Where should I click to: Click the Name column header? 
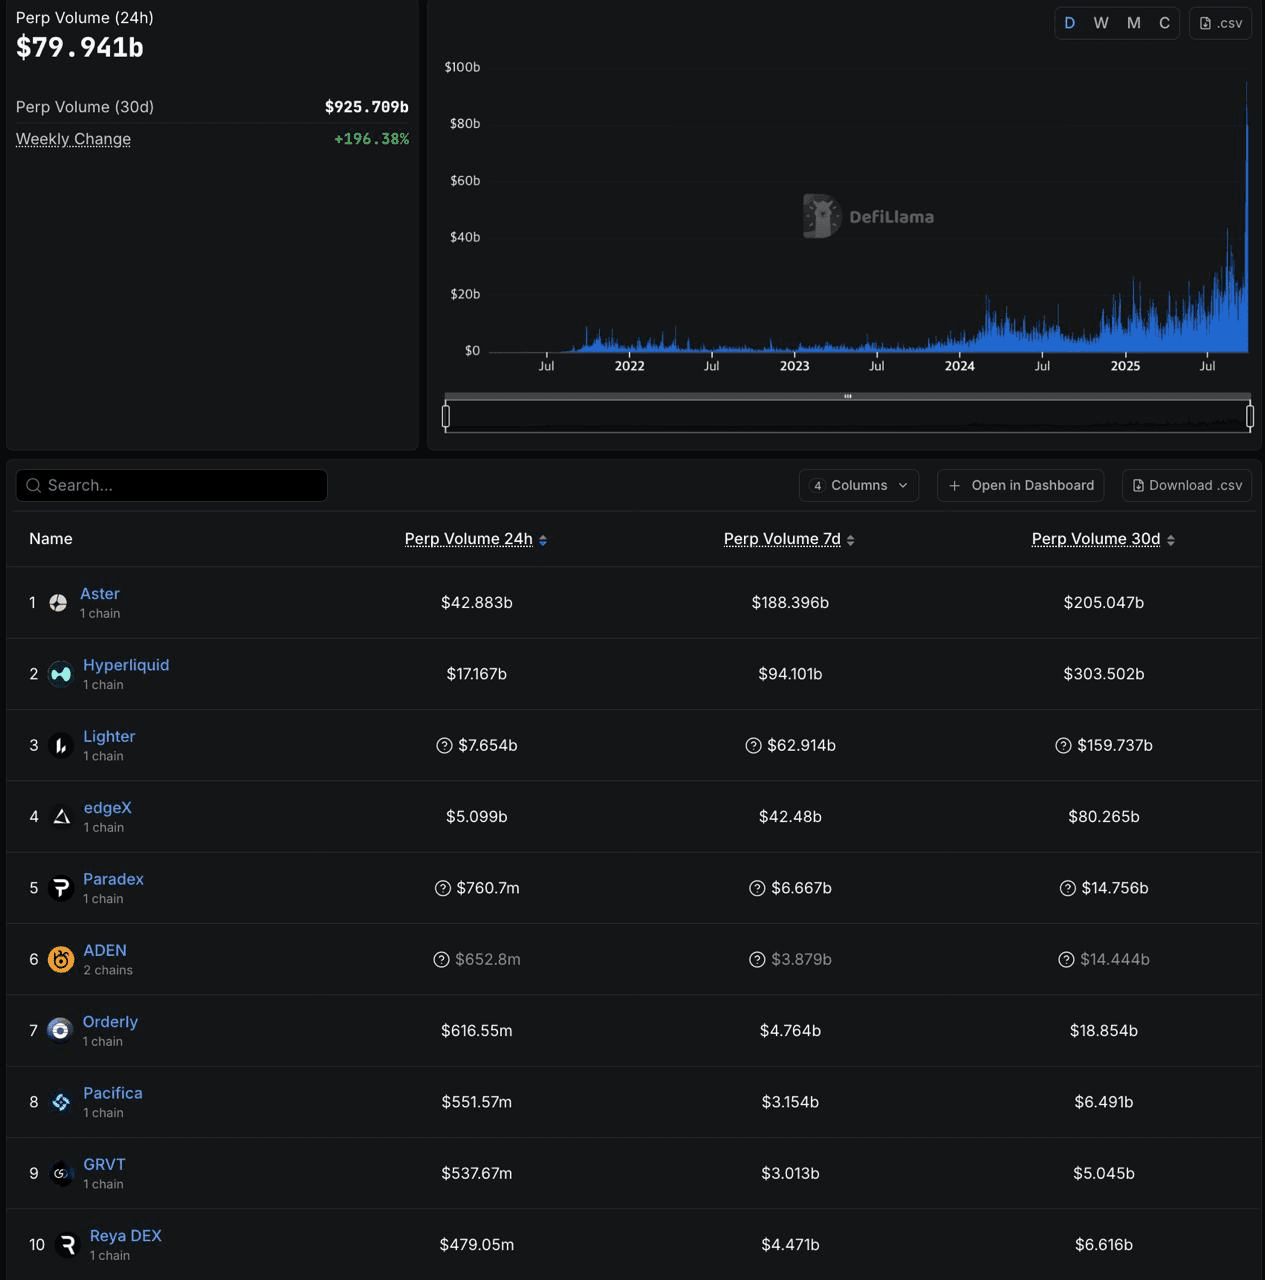51,539
